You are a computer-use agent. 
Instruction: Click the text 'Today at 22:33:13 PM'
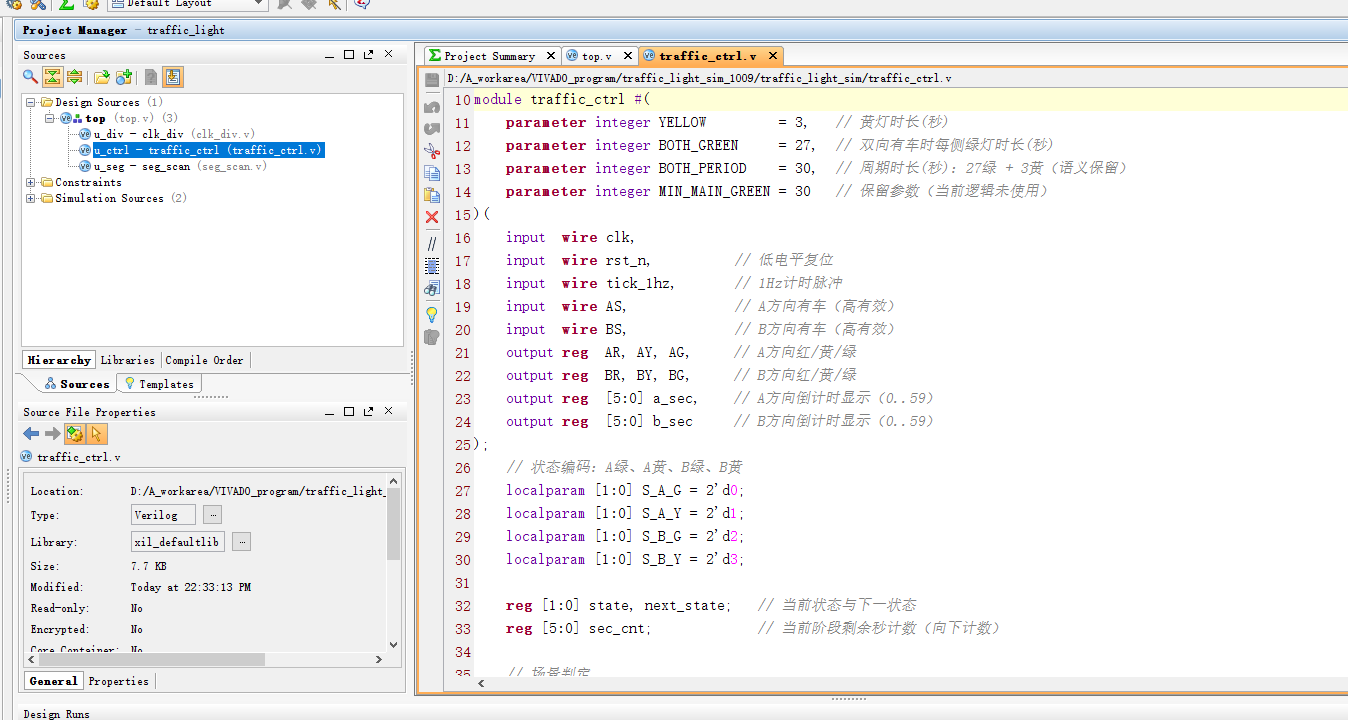click(x=190, y=588)
